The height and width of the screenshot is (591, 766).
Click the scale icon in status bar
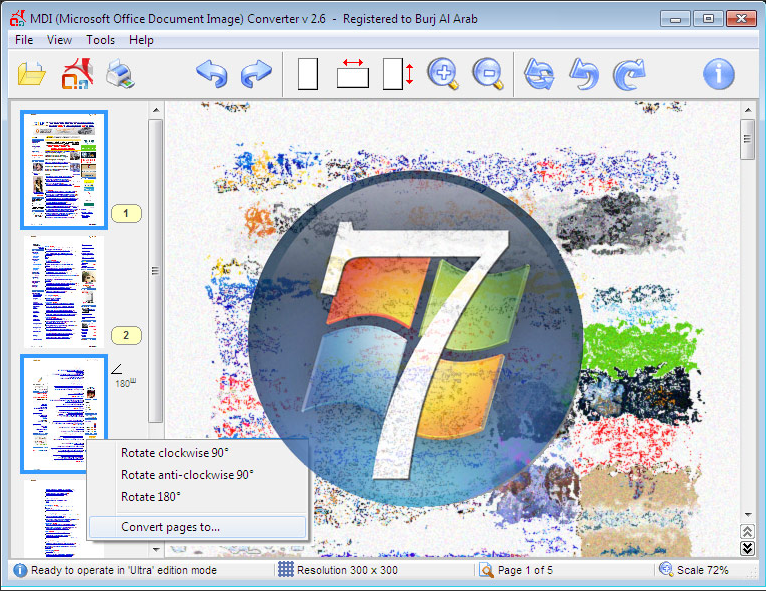pyautogui.click(x=666, y=569)
